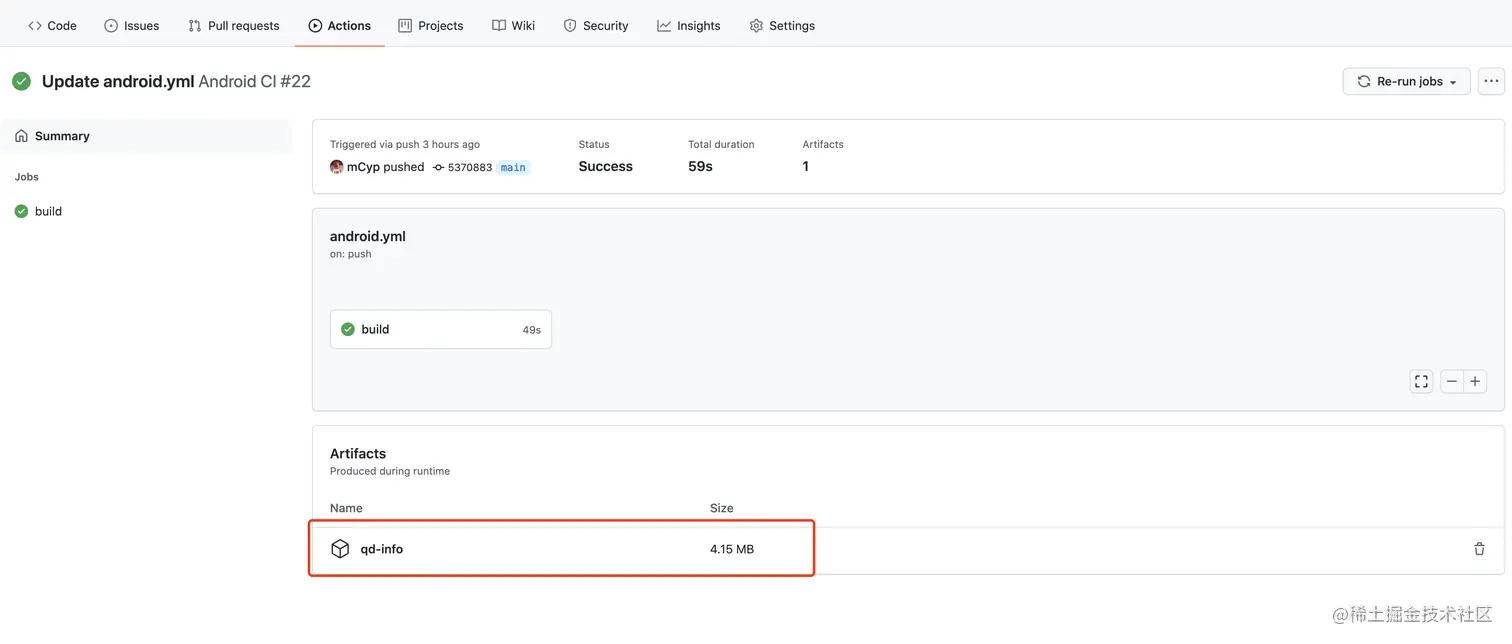Click the 49s build duration

pyautogui.click(x=532, y=330)
